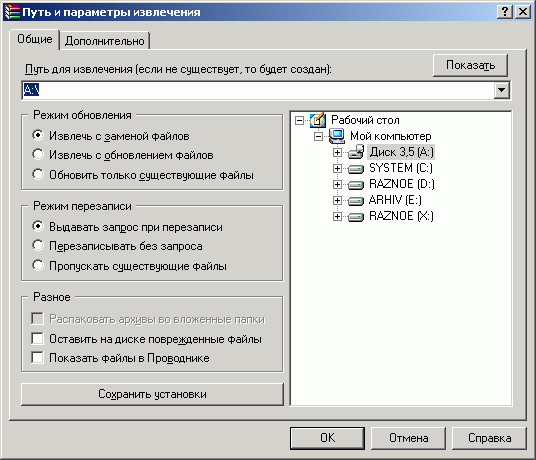Screen dimensions: 536x460
Task: Open the extraction path dropdown arrow
Action: [501, 90]
